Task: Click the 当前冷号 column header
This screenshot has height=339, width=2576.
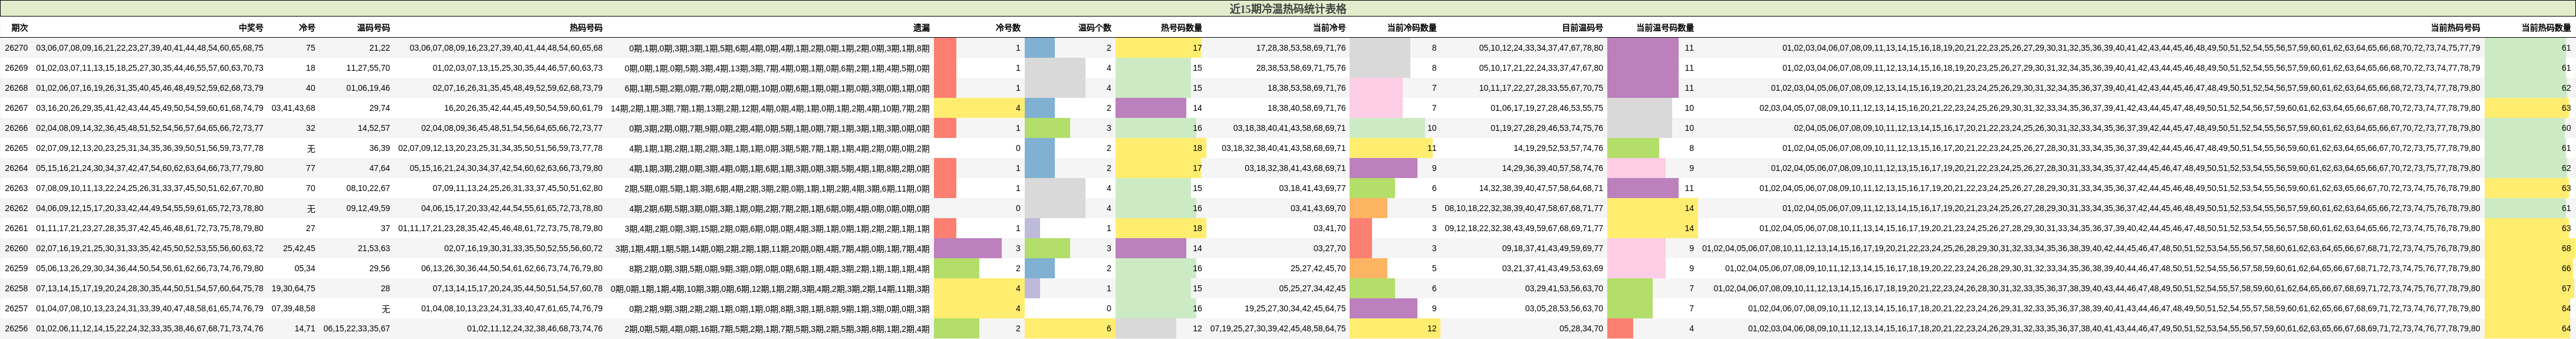Action: pos(1329,28)
